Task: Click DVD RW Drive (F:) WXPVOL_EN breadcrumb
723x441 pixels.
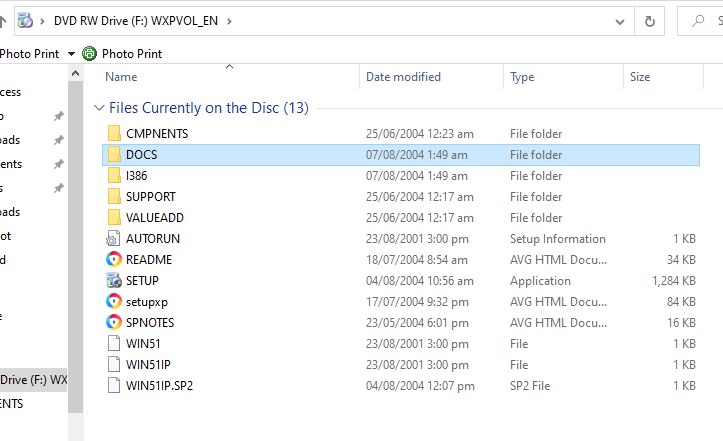Action: [x=136, y=21]
